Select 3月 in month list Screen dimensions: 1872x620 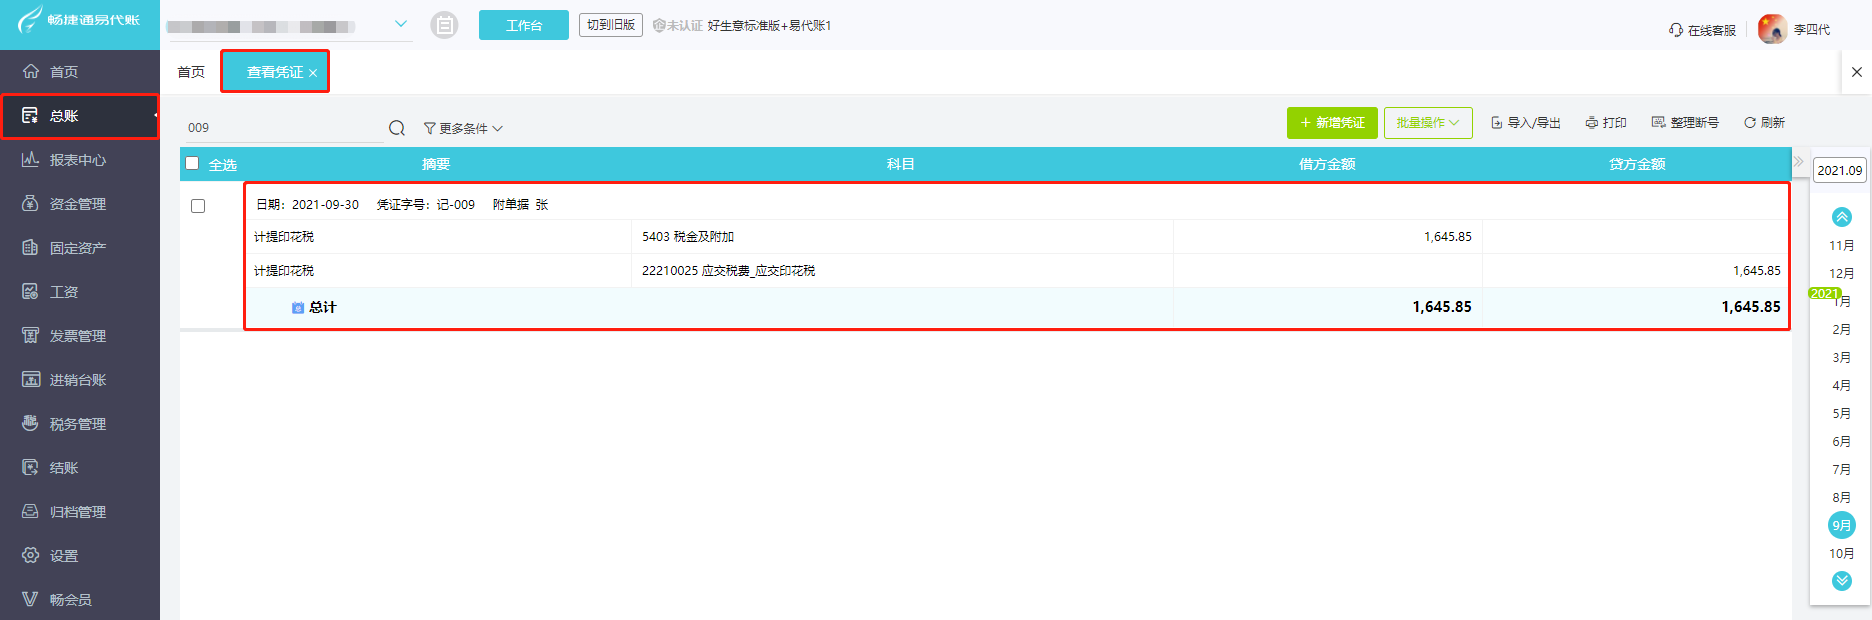(1842, 358)
